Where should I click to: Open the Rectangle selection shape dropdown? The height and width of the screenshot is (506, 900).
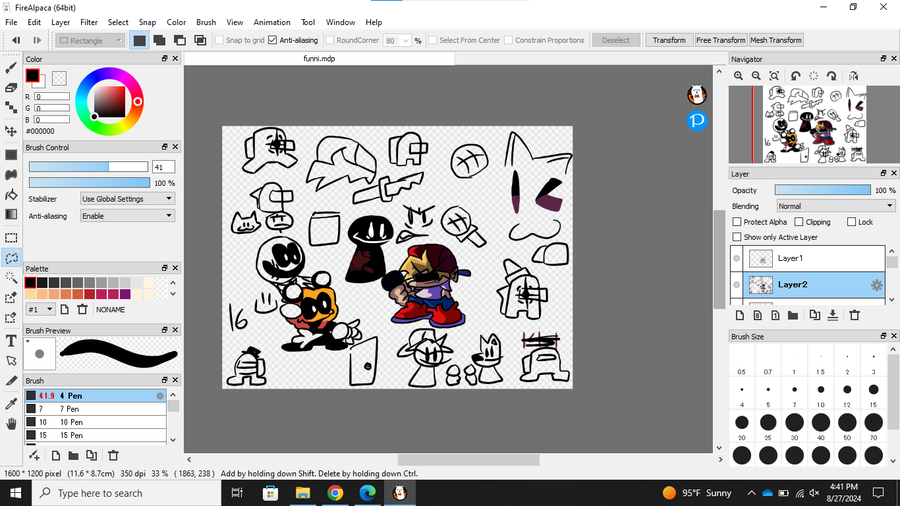tap(90, 40)
